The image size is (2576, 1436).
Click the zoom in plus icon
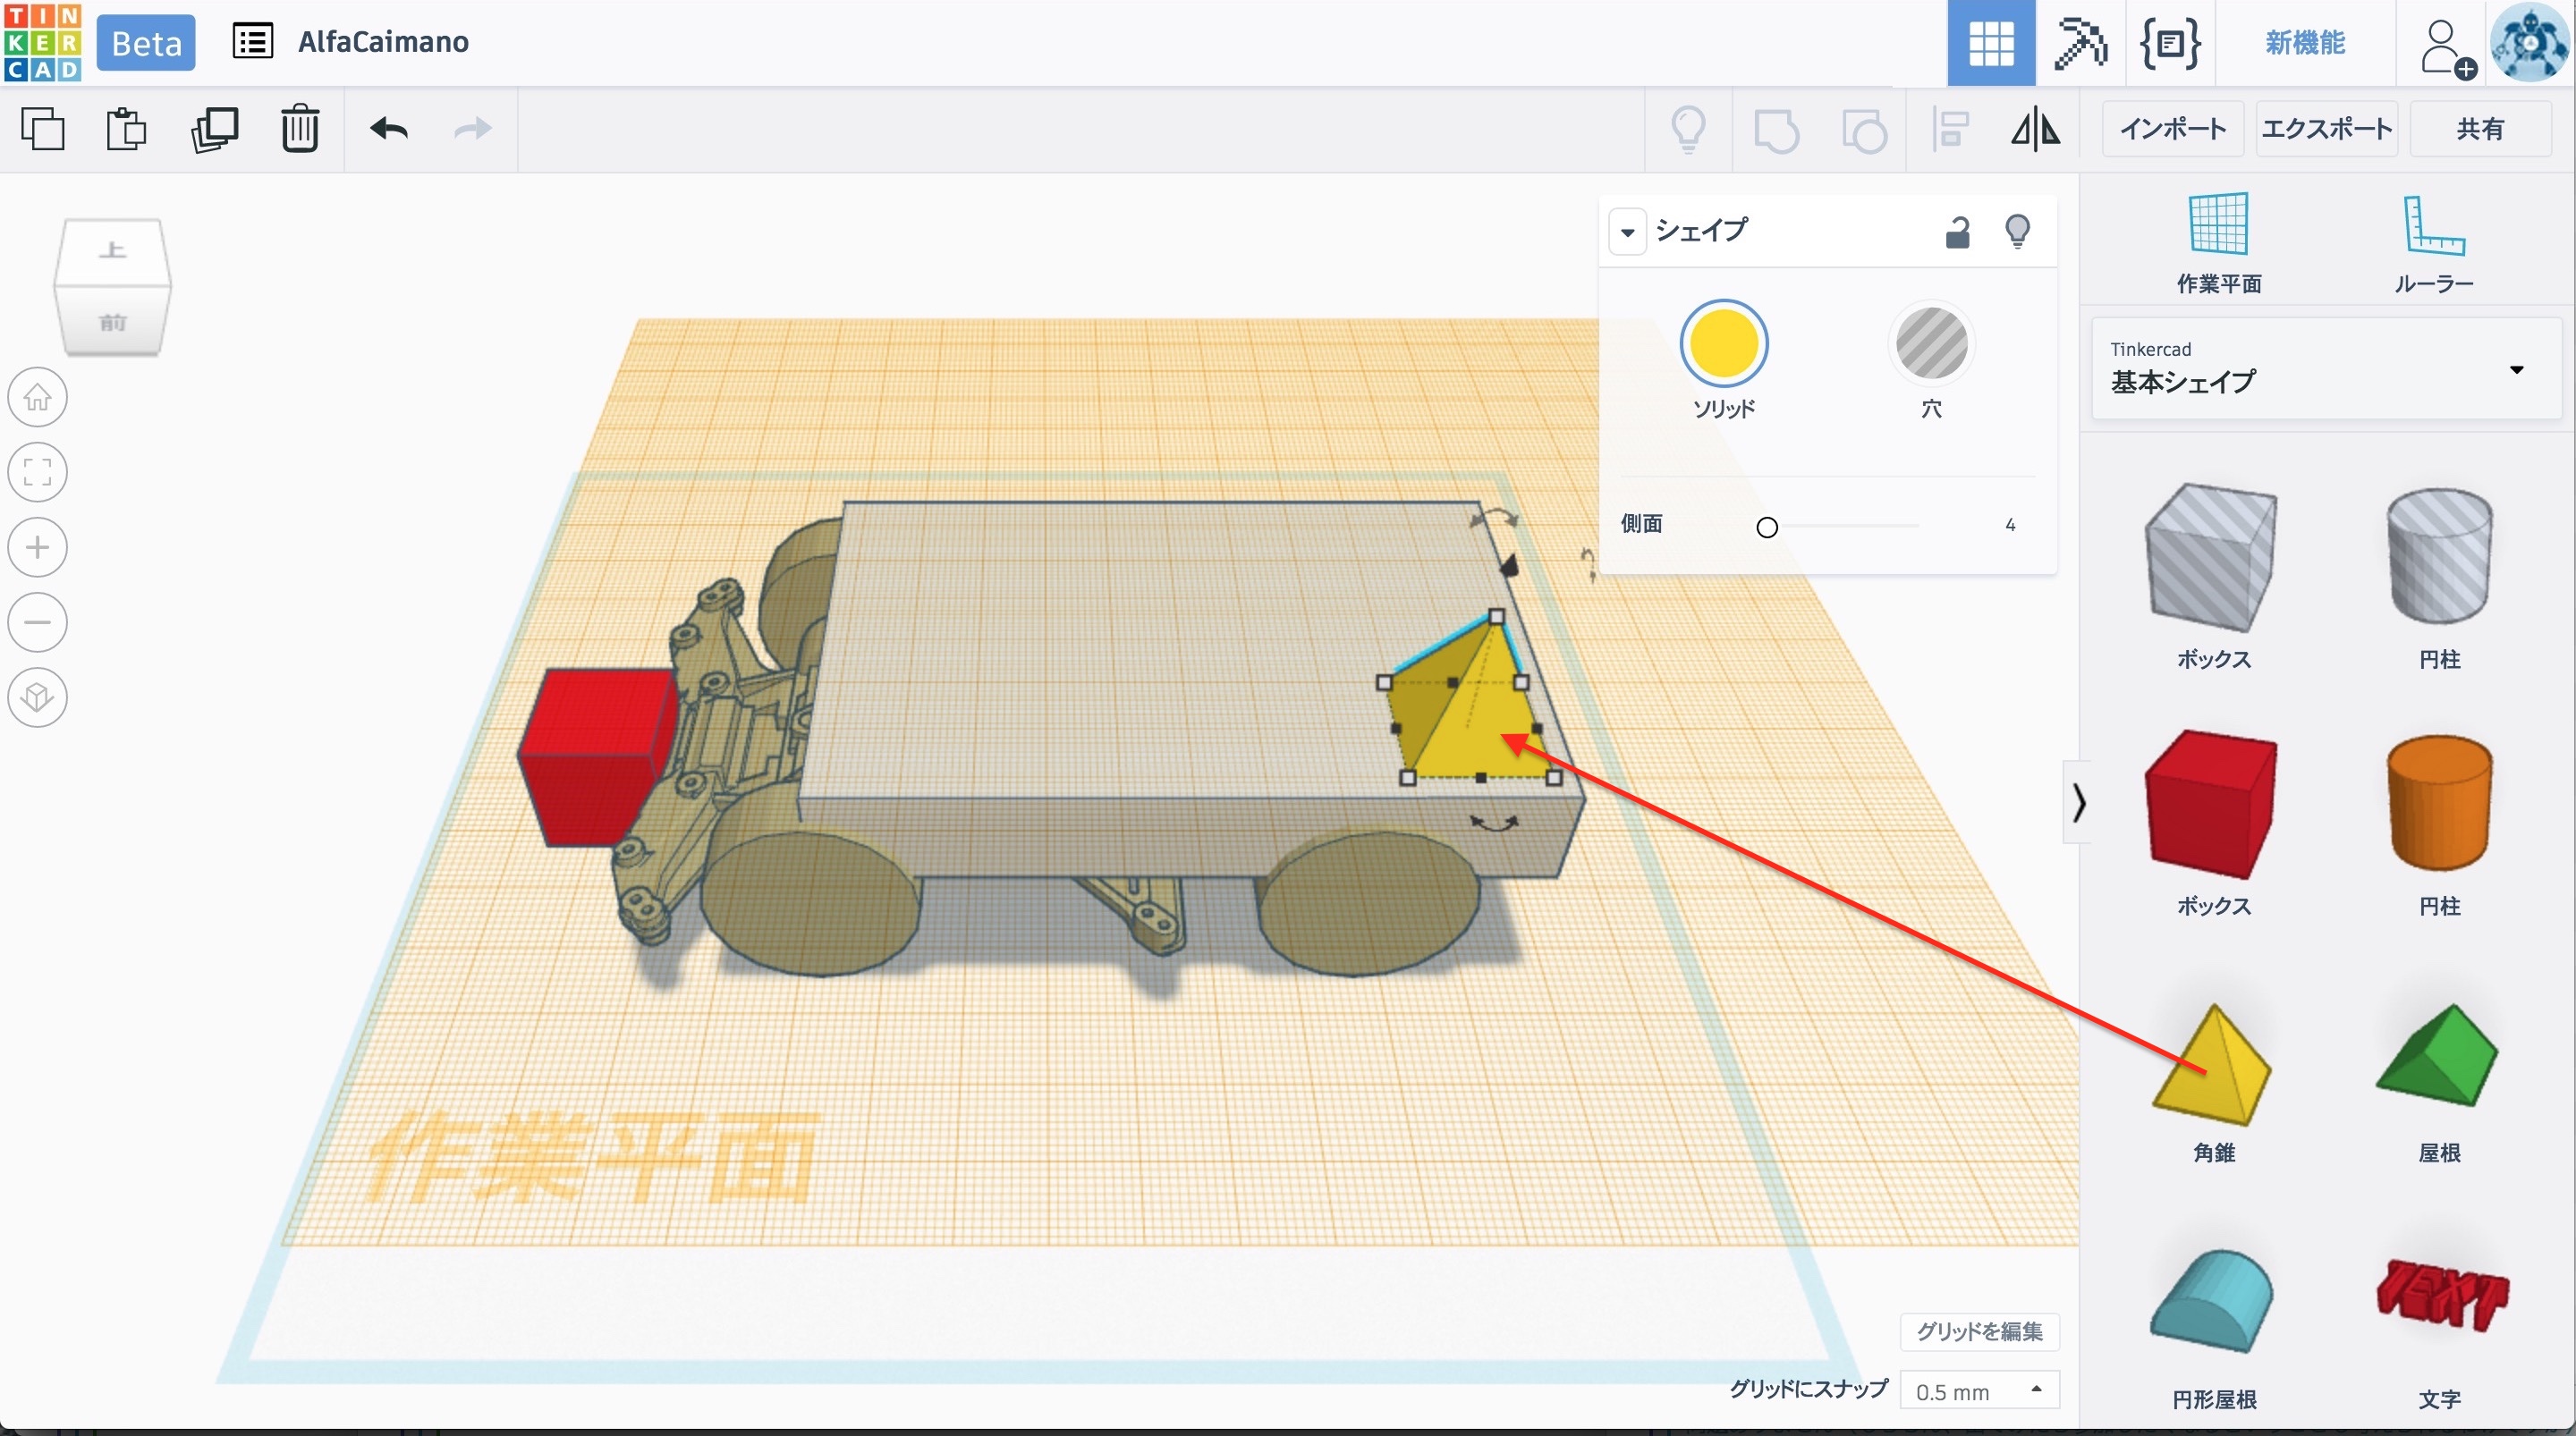click(x=38, y=547)
